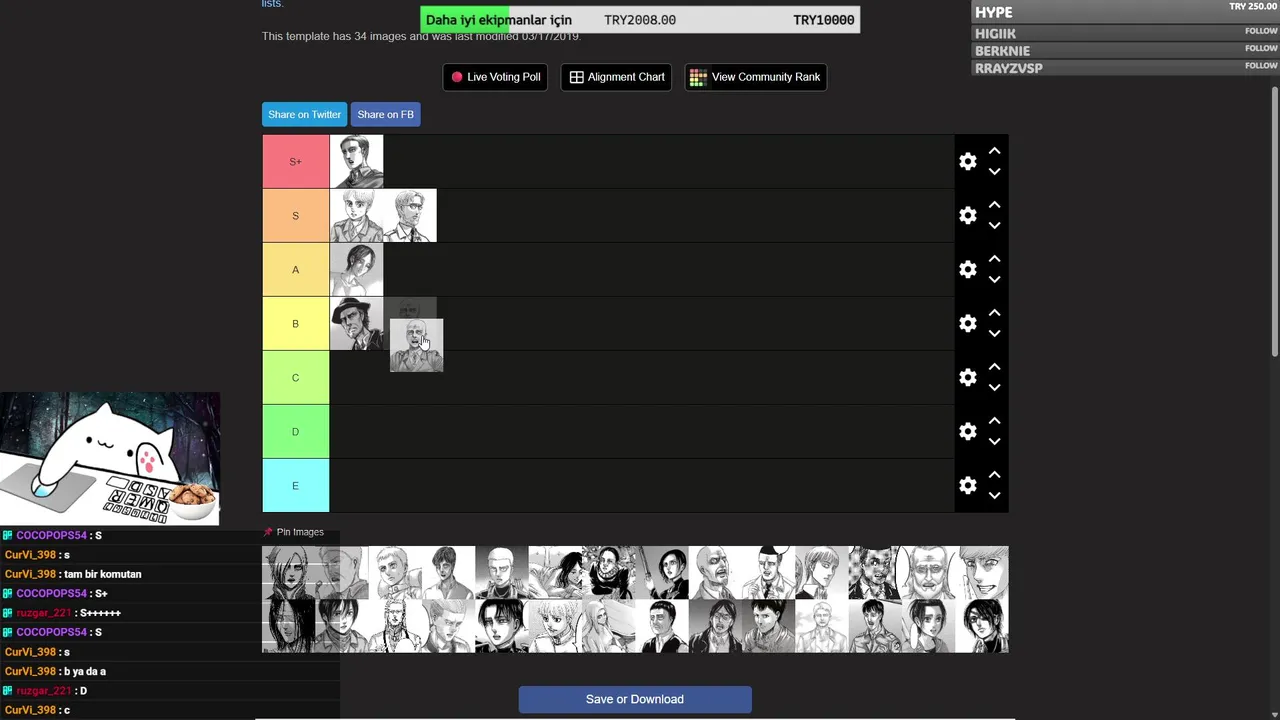The image size is (1280, 720).
Task: Click the green D tier label
Action: pyautogui.click(x=295, y=431)
